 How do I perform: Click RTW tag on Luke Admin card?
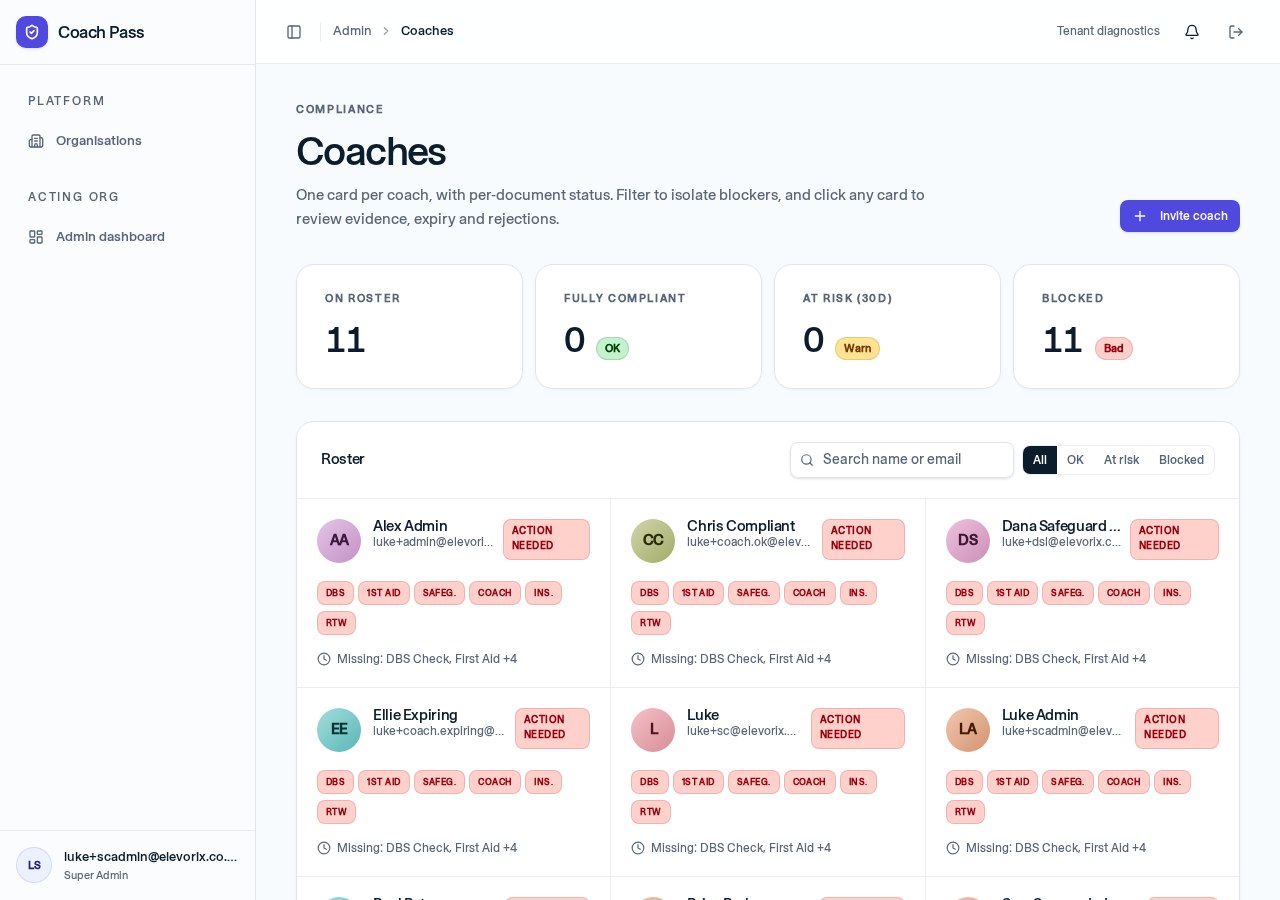click(965, 812)
